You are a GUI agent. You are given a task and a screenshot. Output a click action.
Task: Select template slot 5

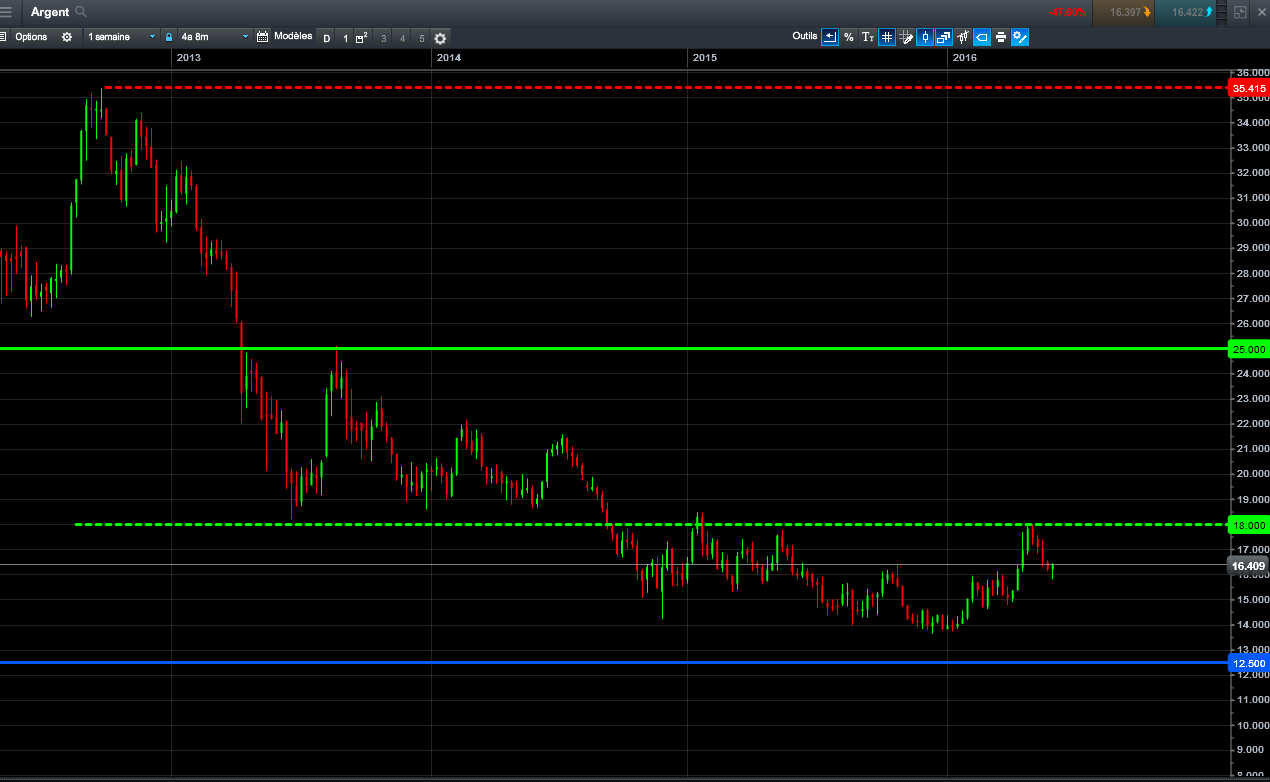pyautogui.click(x=421, y=38)
